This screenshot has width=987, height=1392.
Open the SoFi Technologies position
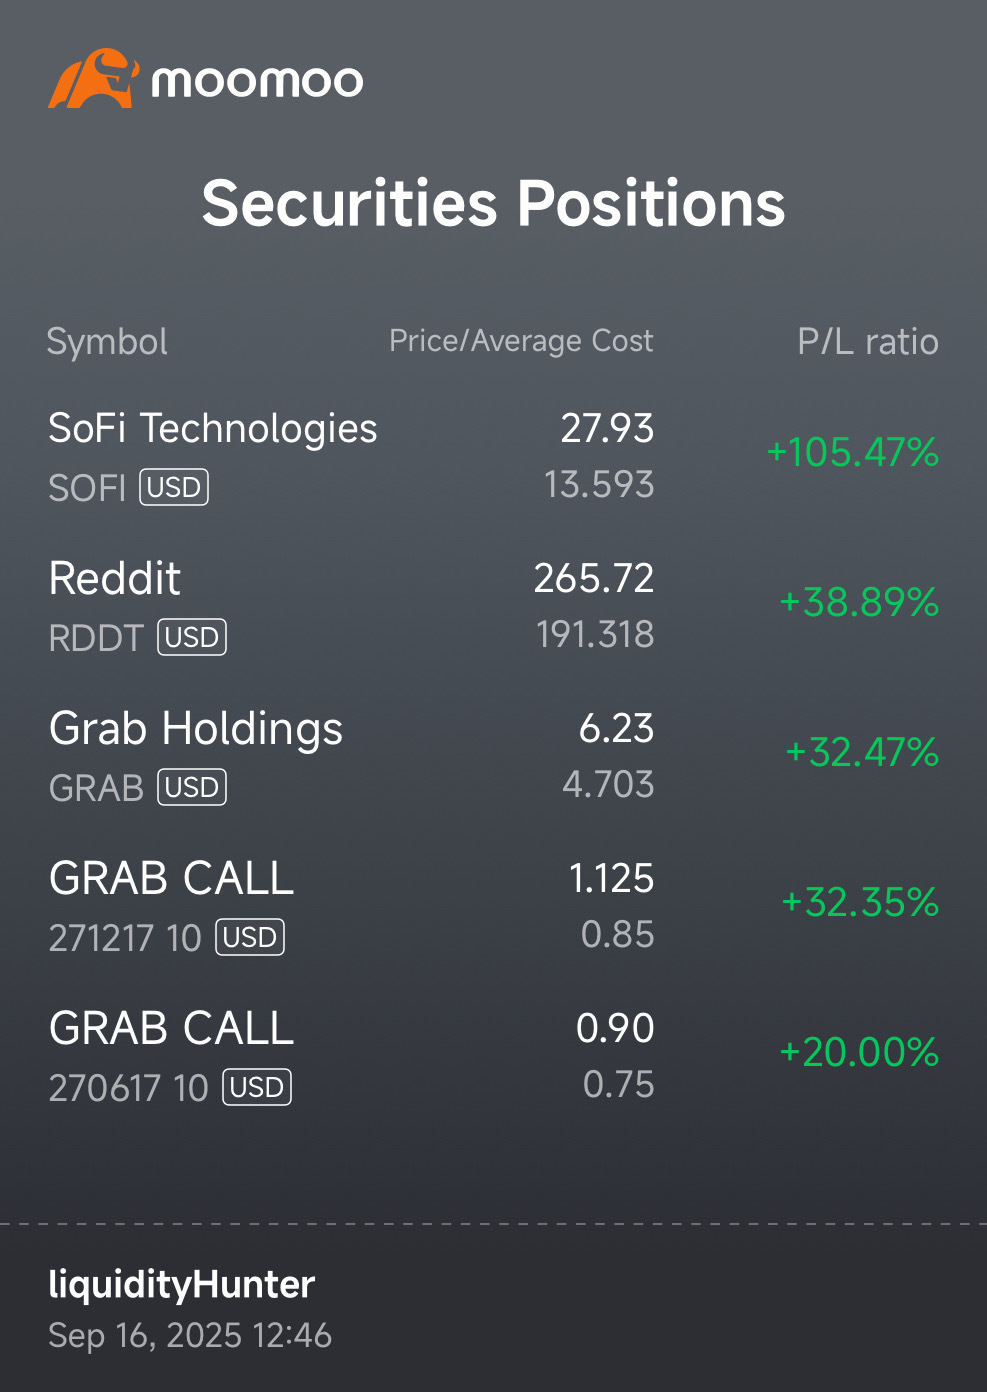(493, 456)
